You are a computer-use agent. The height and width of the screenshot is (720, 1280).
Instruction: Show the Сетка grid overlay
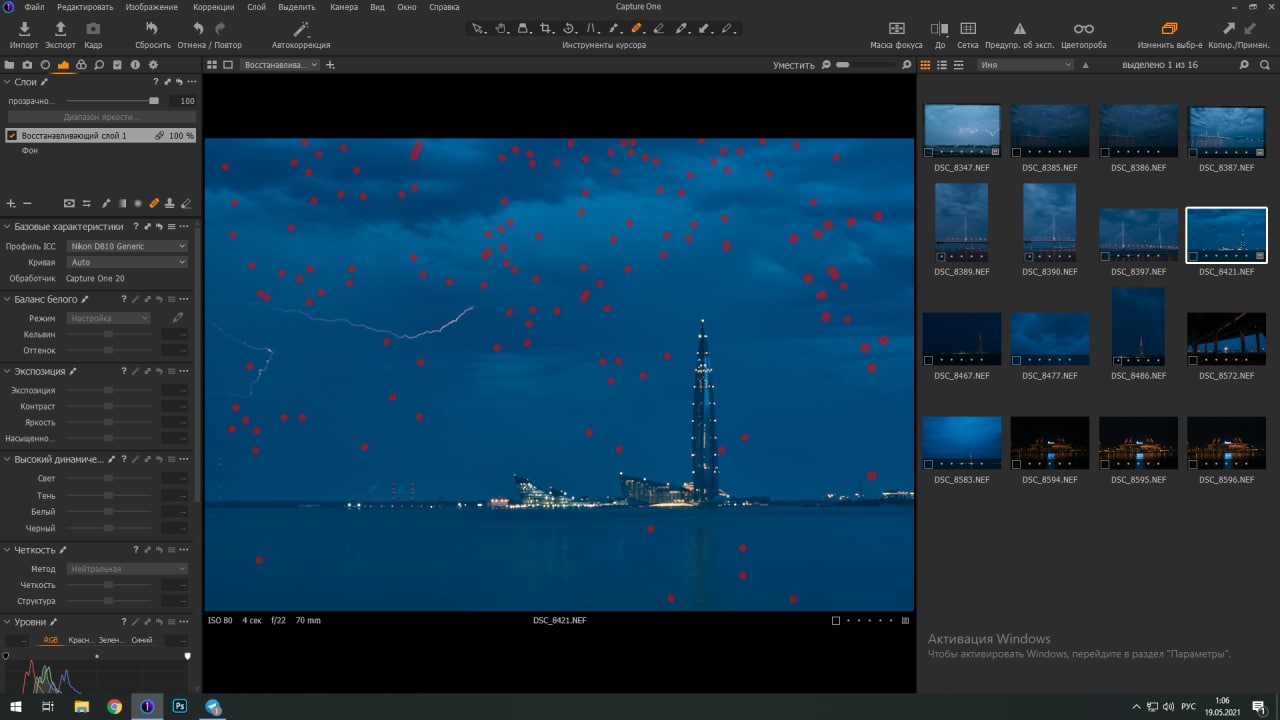pos(968,29)
